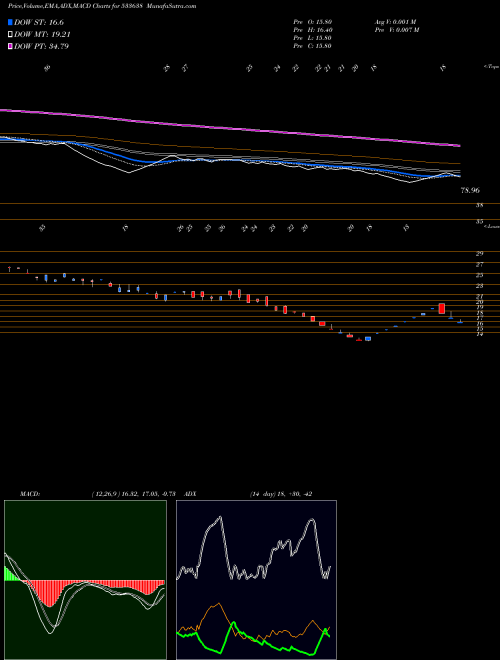Click the 35 price level label
The image size is (500, 660).
point(479,221)
